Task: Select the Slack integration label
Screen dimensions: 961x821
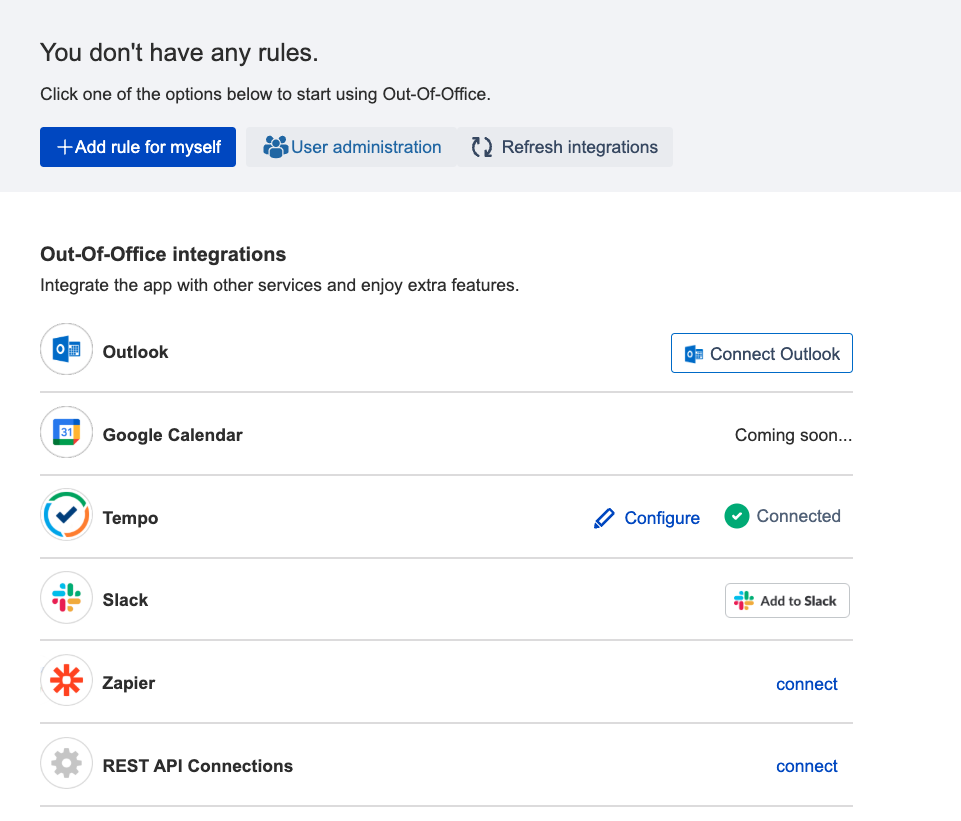Action: (x=126, y=600)
